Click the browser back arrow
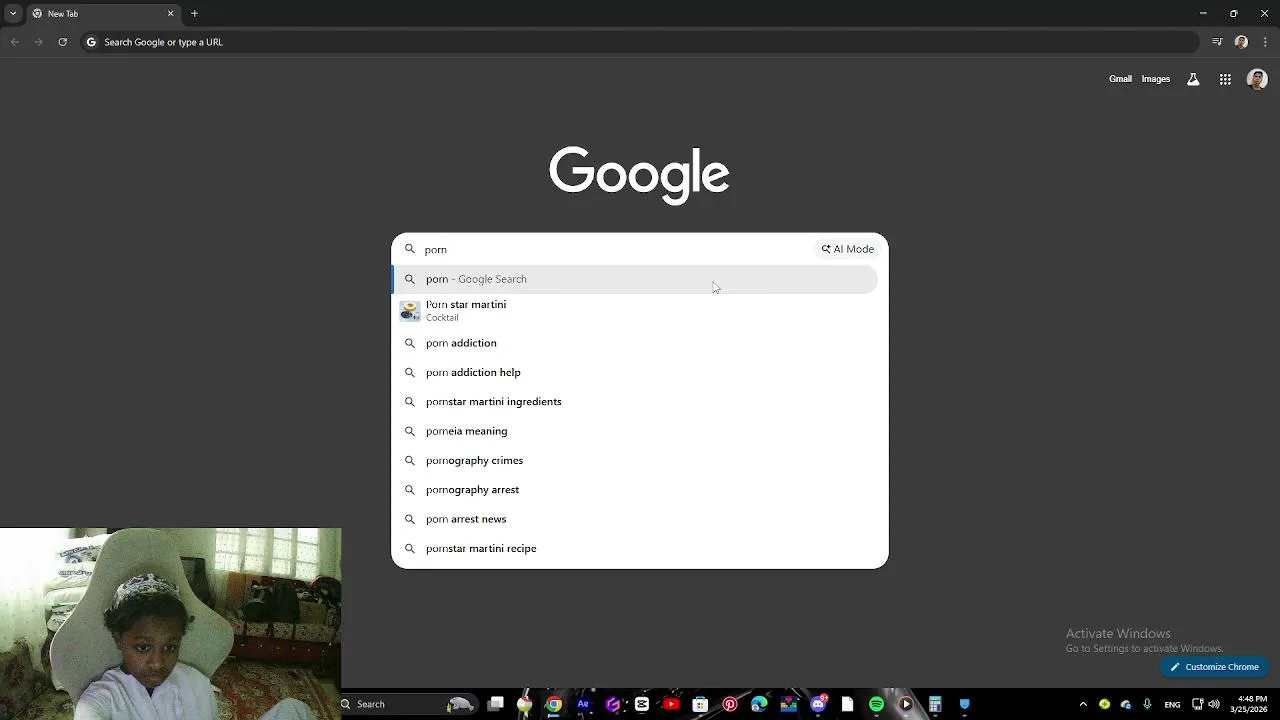The height and width of the screenshot is (720, 1280). [14, 42]
